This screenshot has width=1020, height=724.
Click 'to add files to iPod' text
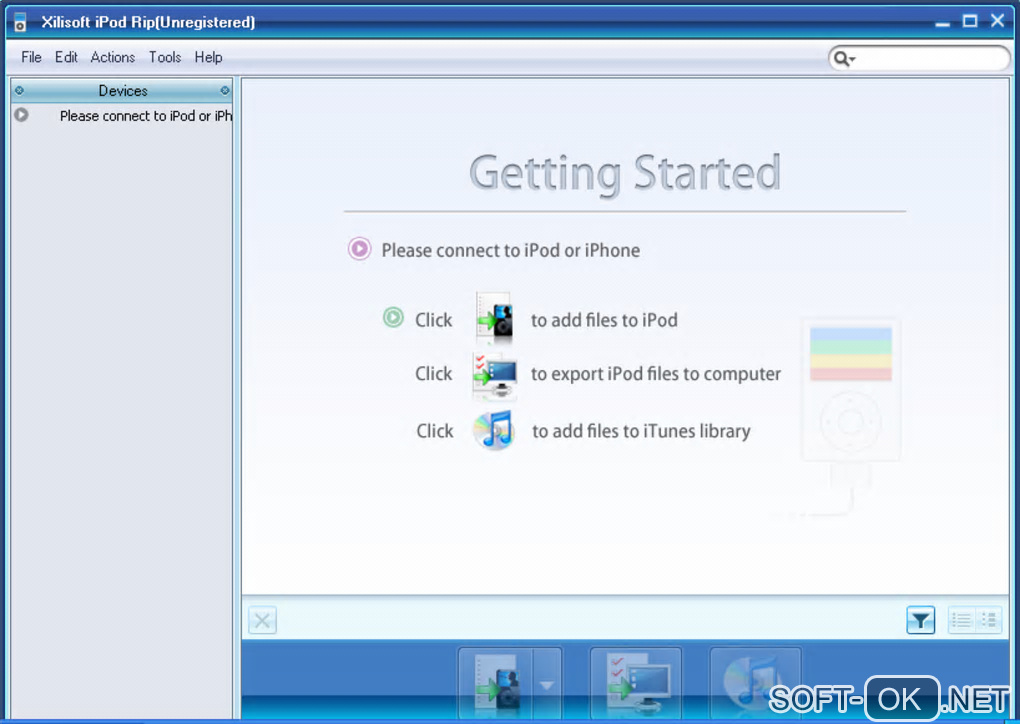604,320
